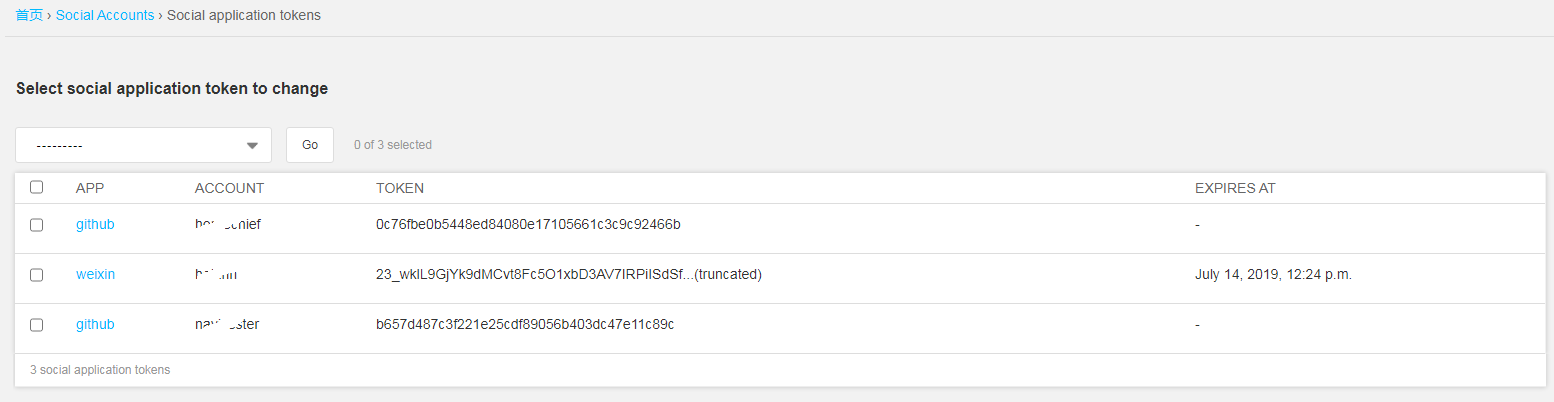
Task: Click the TOKEN column header
Action: click(400, 188)
